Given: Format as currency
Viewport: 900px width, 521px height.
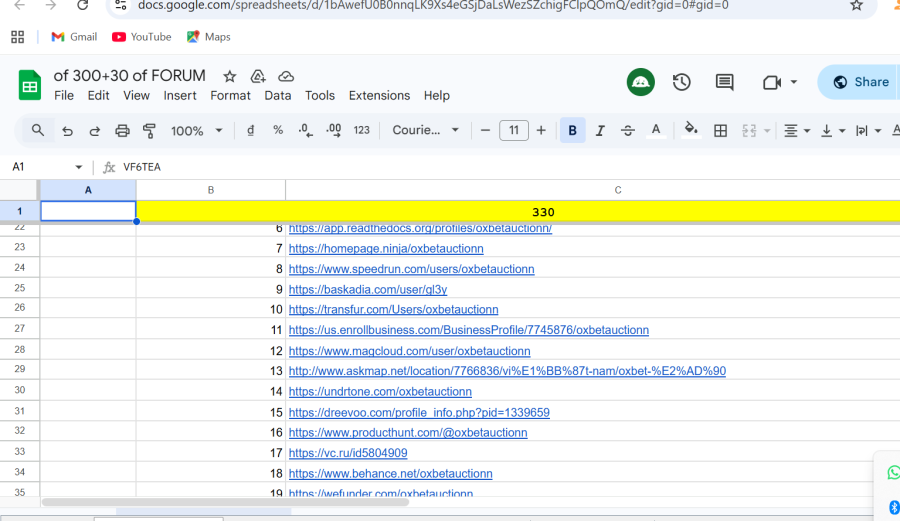Looking at the screenshot, I should point(251,130).
